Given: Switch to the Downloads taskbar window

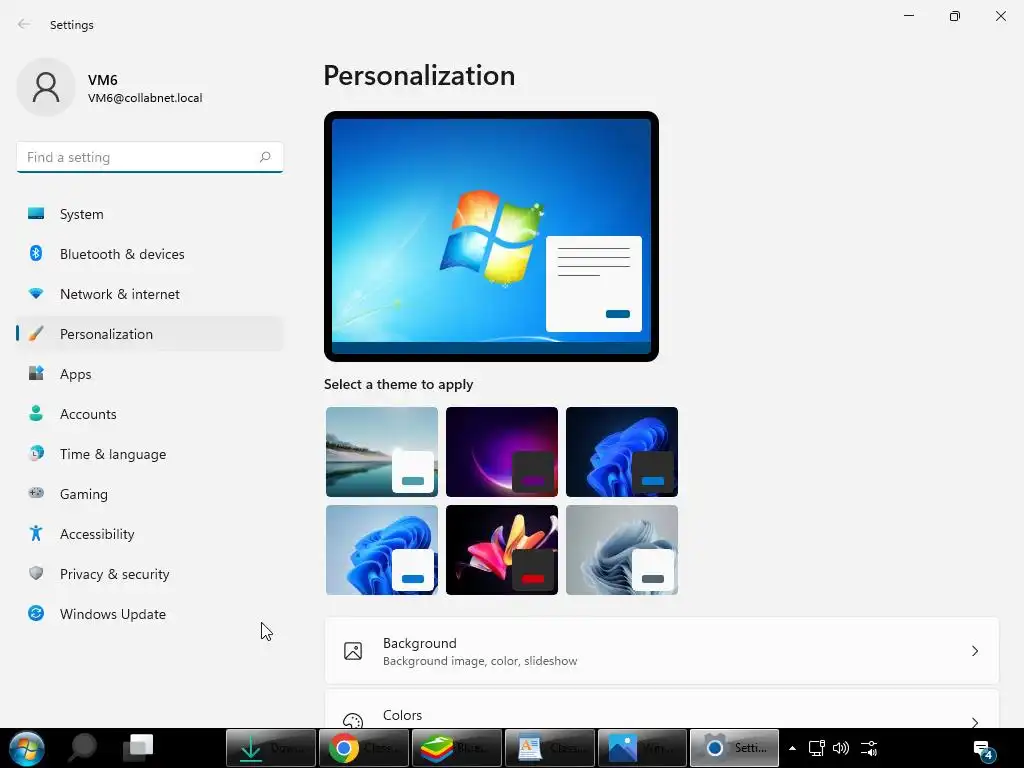Looking at the screenshot, I should [x=270, y=748].
